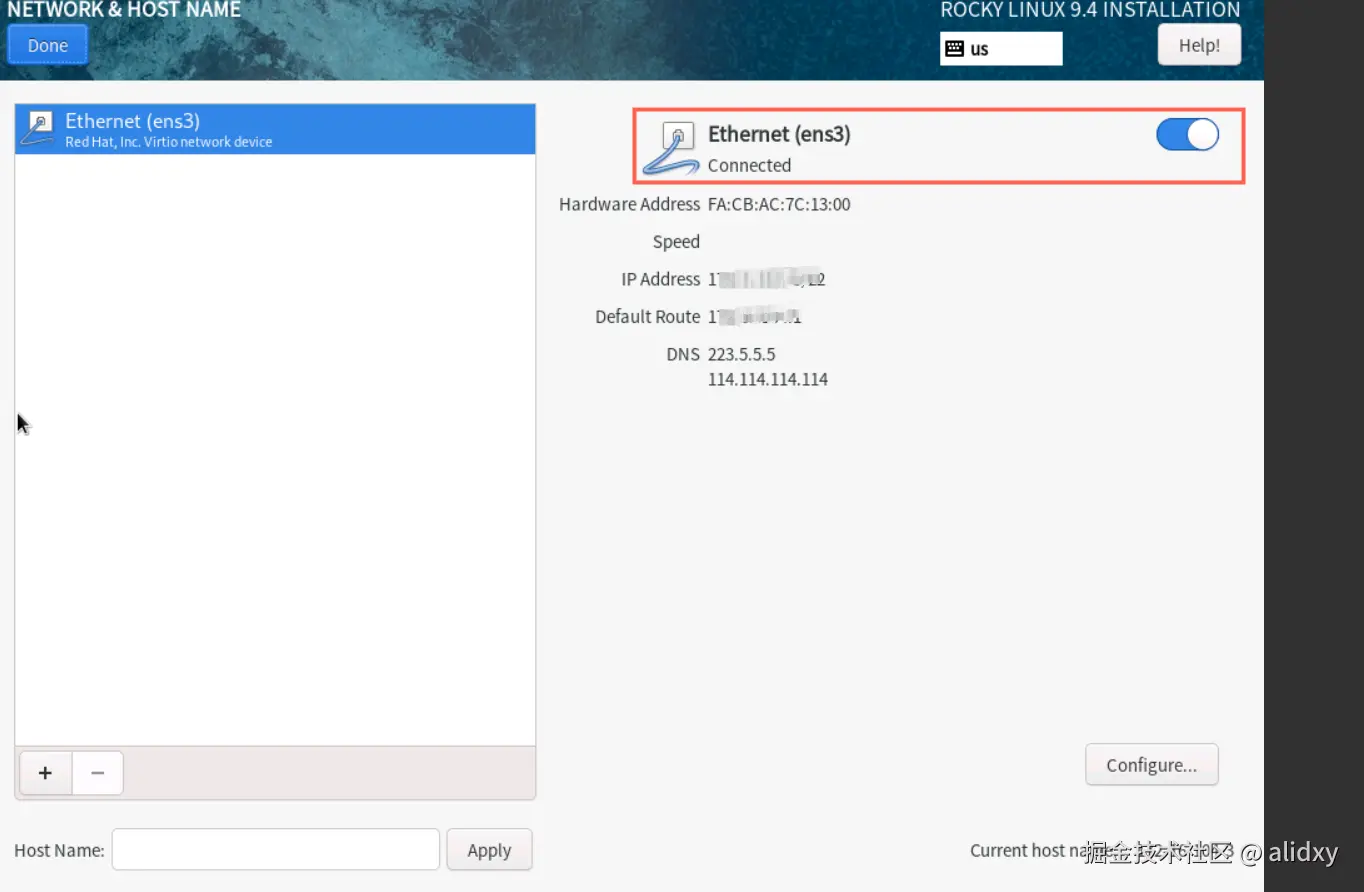Click 'Red Hat, Inc. Virtio network device' subtitle
The width and height of the screenshot is (1364, 892).
coord(169,142)
